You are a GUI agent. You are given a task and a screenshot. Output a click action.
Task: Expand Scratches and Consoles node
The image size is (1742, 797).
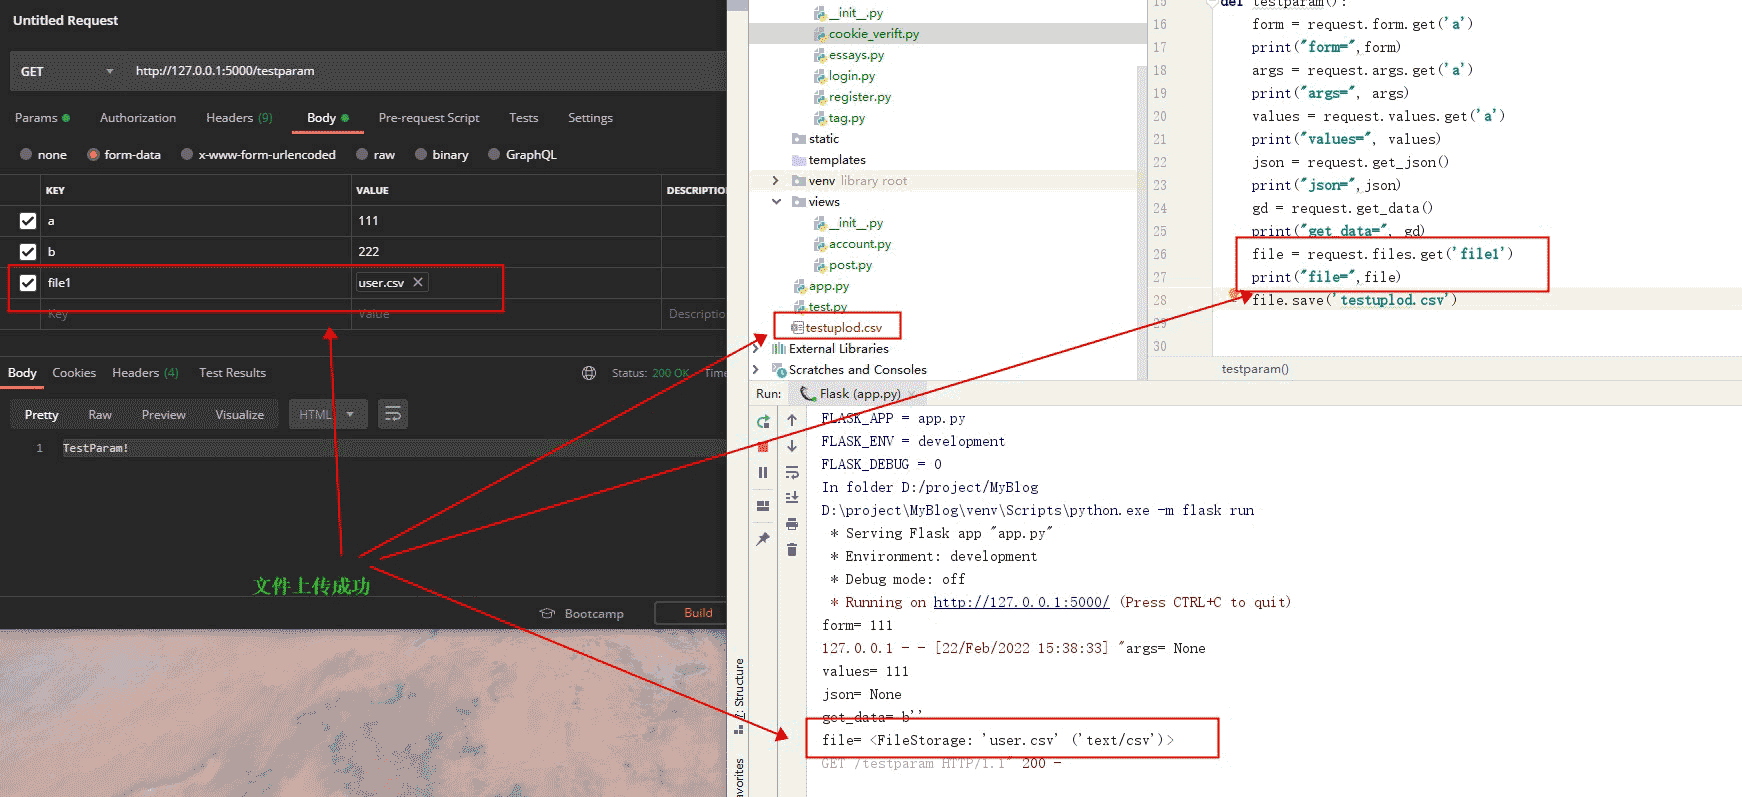tap(756, 370)
